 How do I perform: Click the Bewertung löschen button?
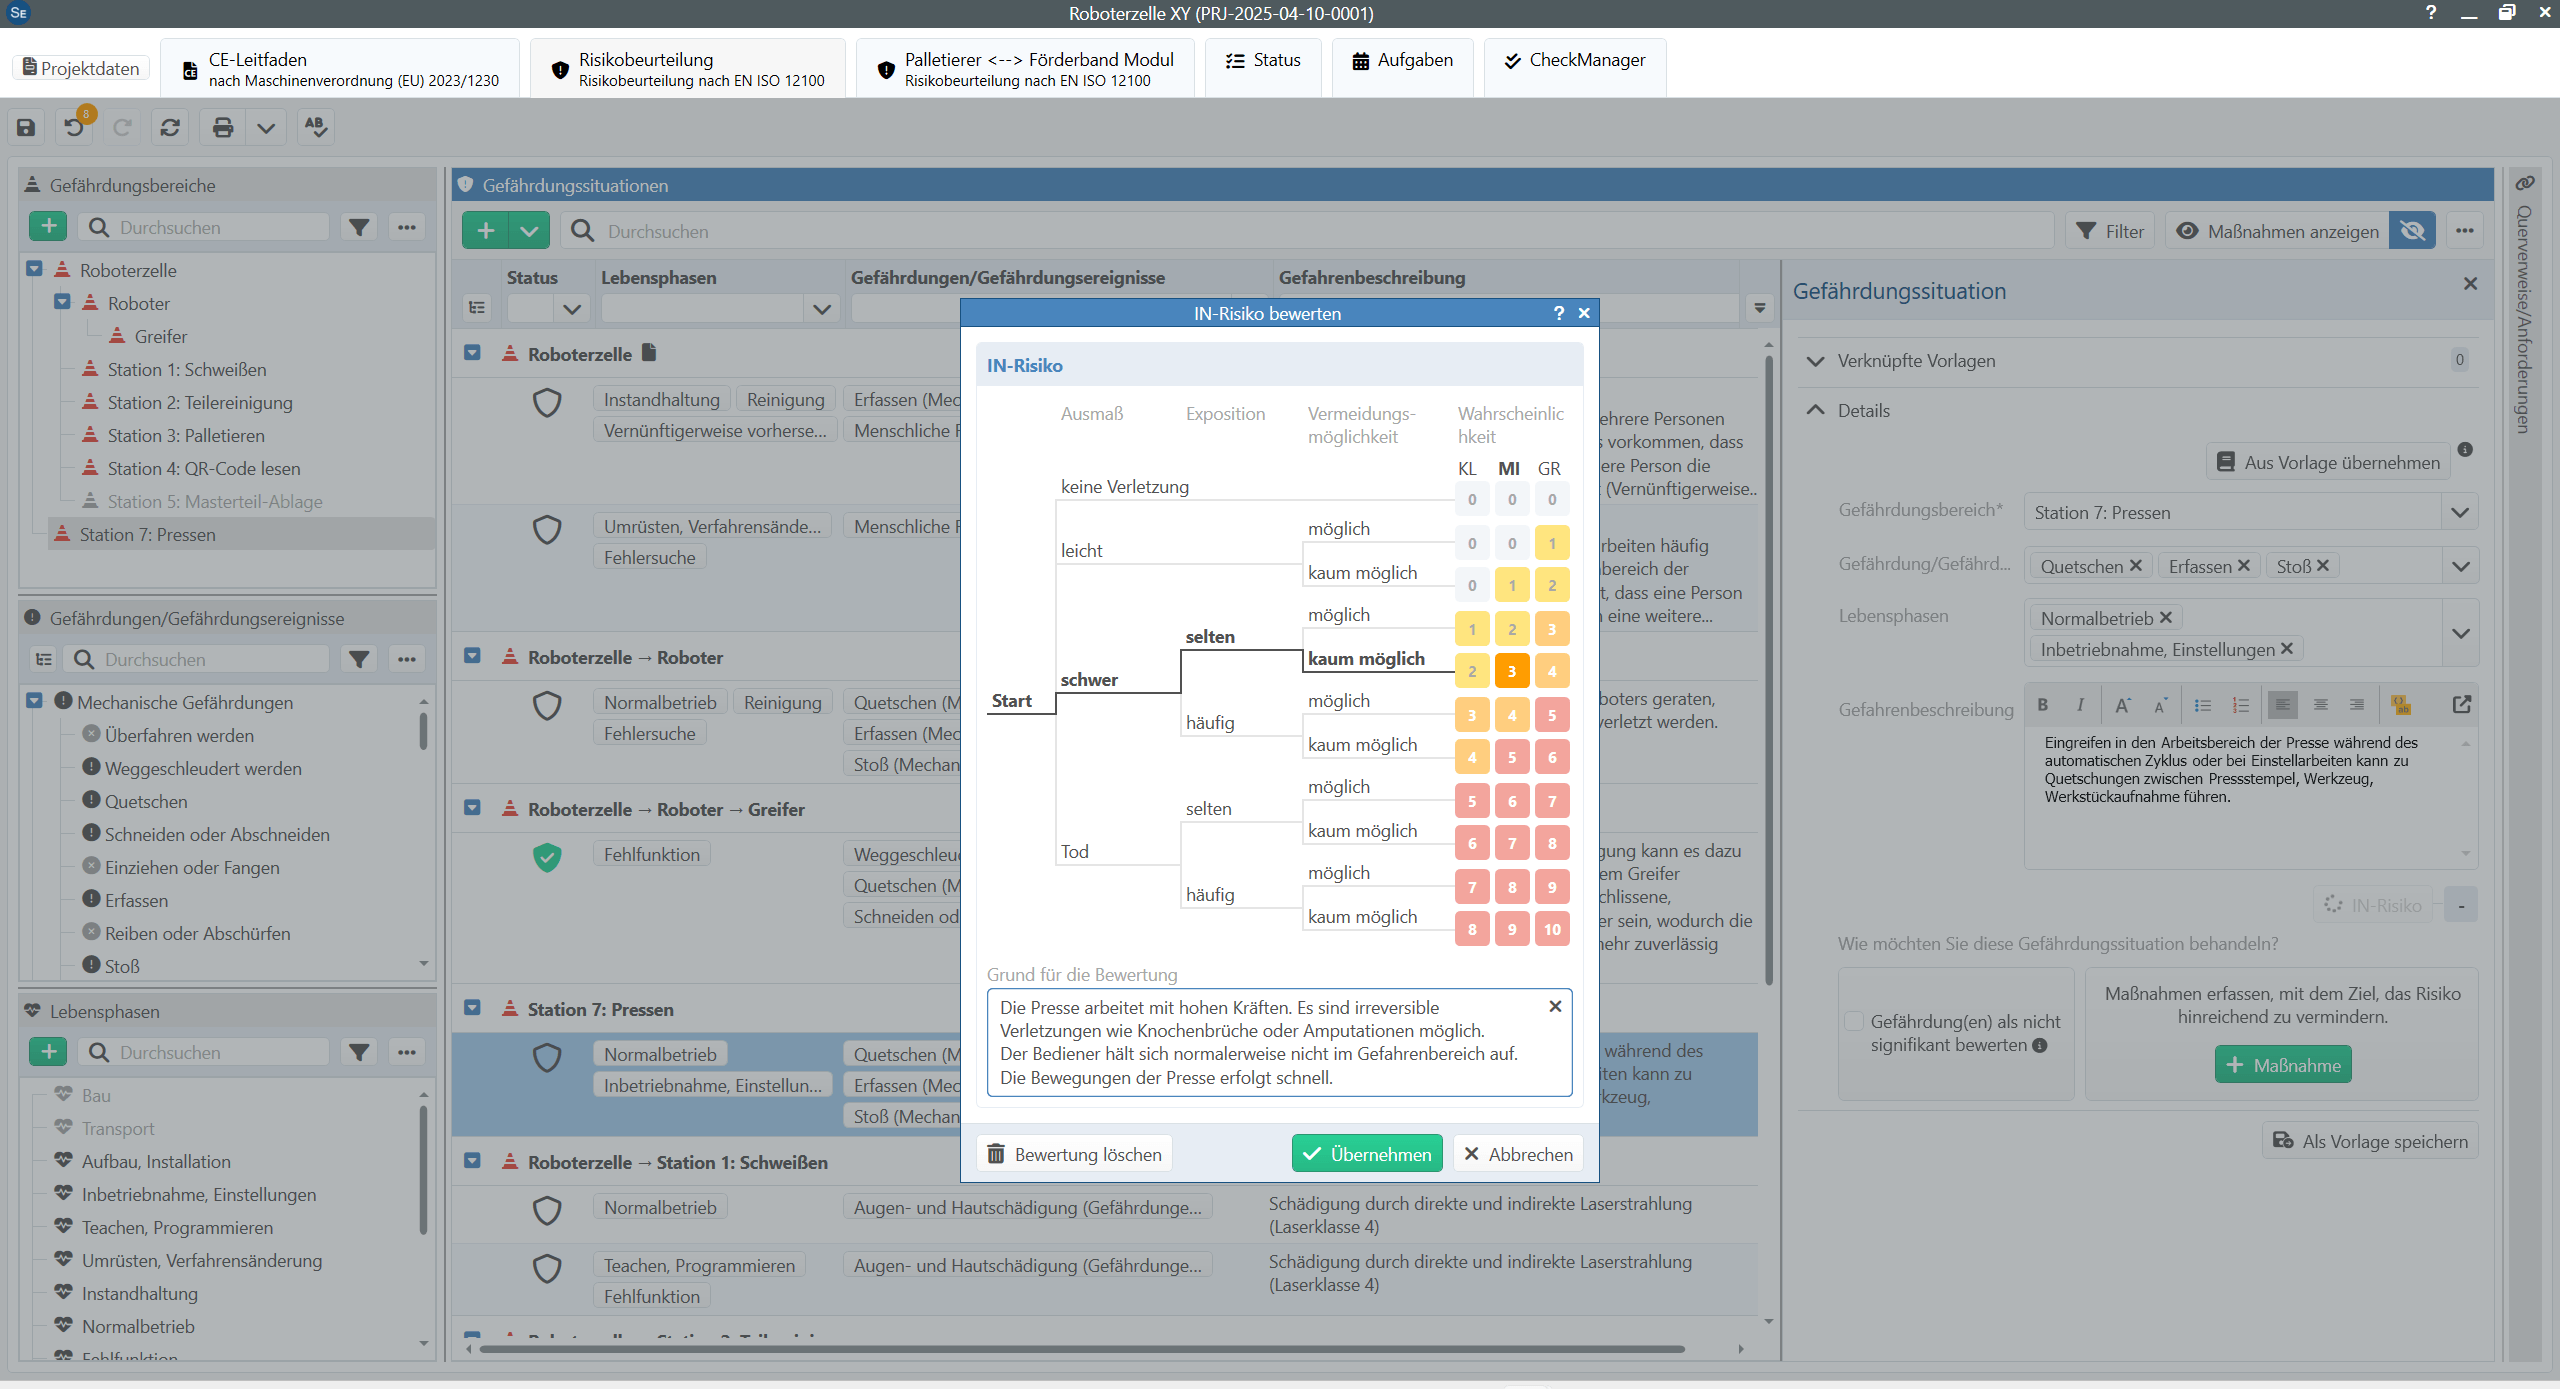[1075, 1154]
